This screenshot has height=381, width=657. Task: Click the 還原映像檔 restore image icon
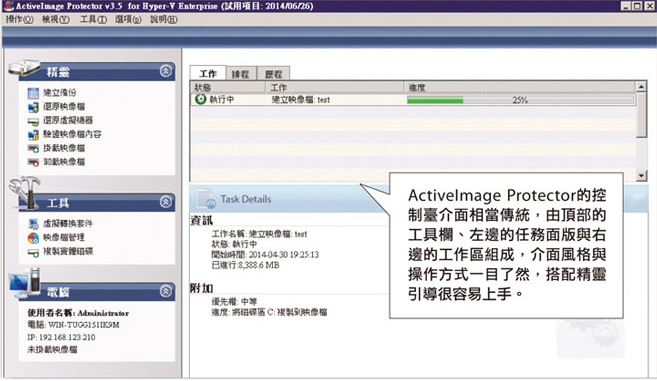tap(33, 107)
